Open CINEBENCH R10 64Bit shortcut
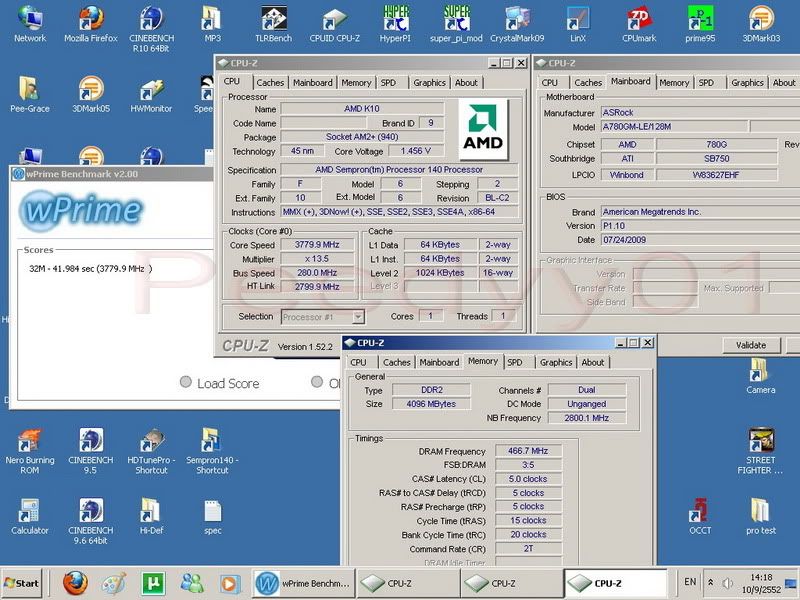 pos(152,28)
